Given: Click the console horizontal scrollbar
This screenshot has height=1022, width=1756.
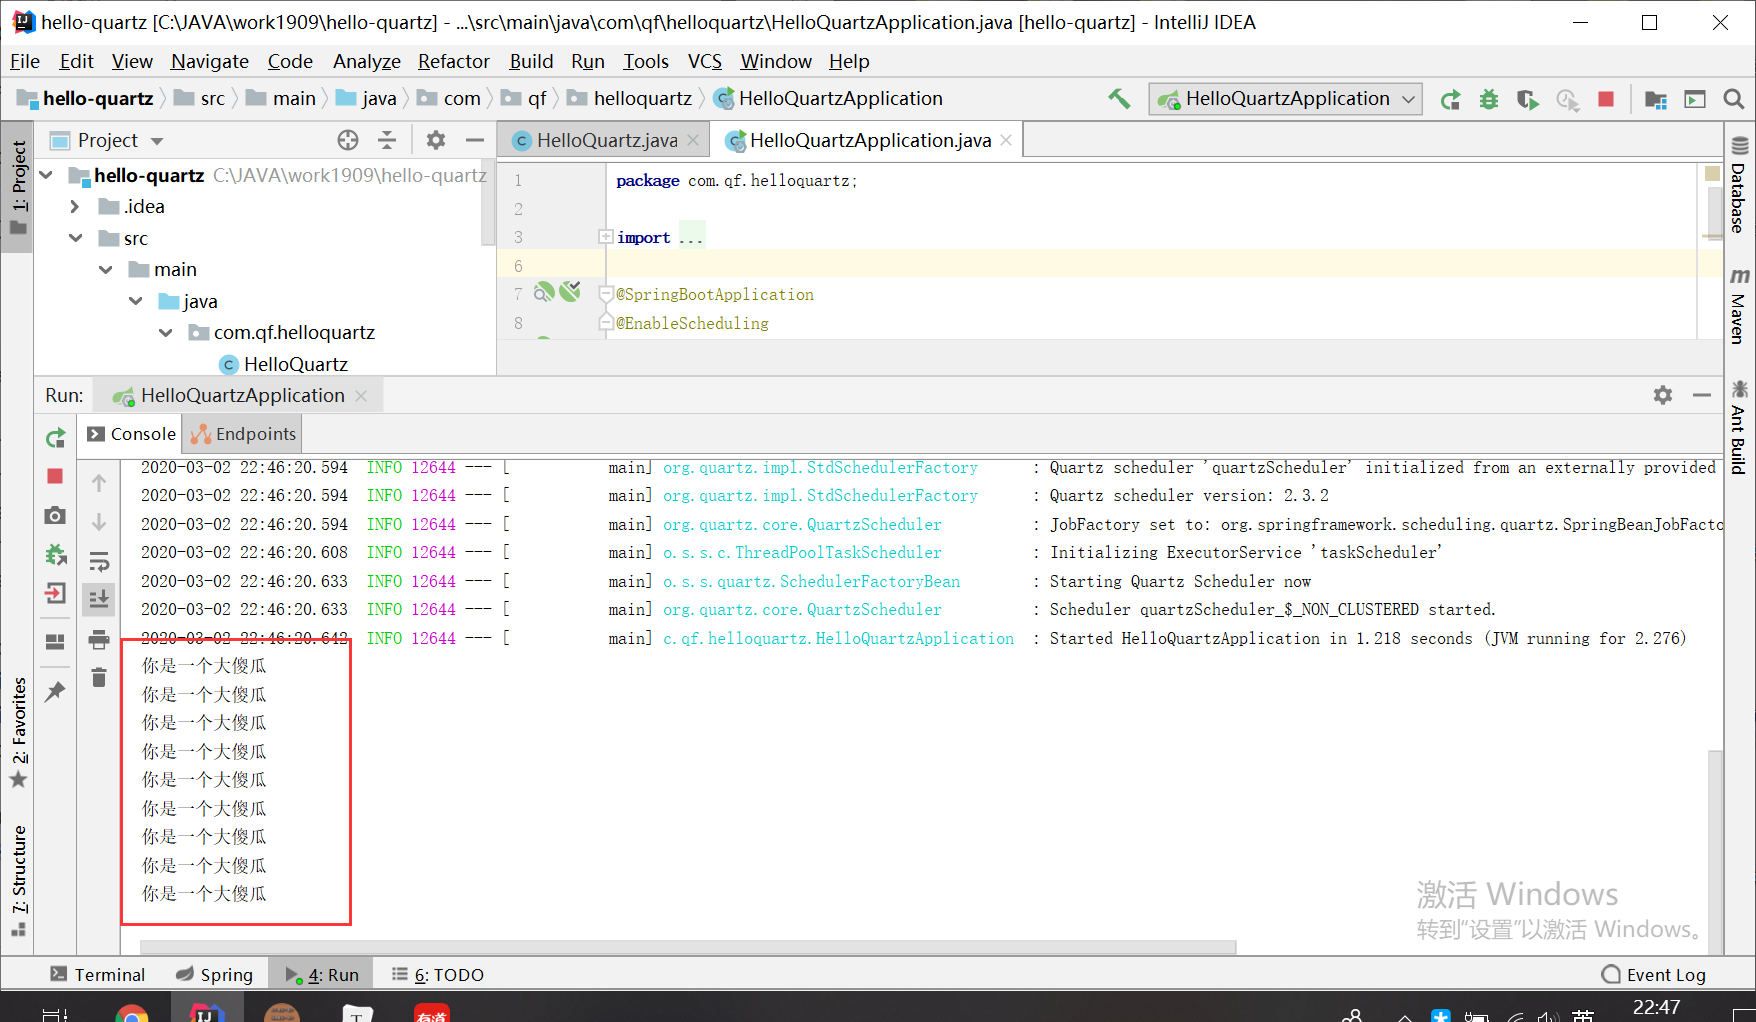Looking at the screenshot, I should [x=688, y=946].
